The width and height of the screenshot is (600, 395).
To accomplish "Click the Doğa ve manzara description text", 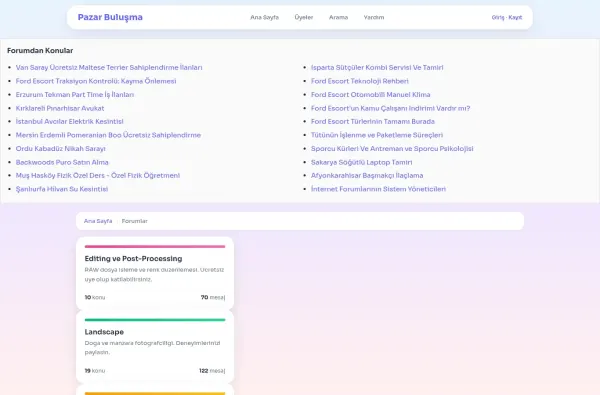I will [x=152, y=348].
